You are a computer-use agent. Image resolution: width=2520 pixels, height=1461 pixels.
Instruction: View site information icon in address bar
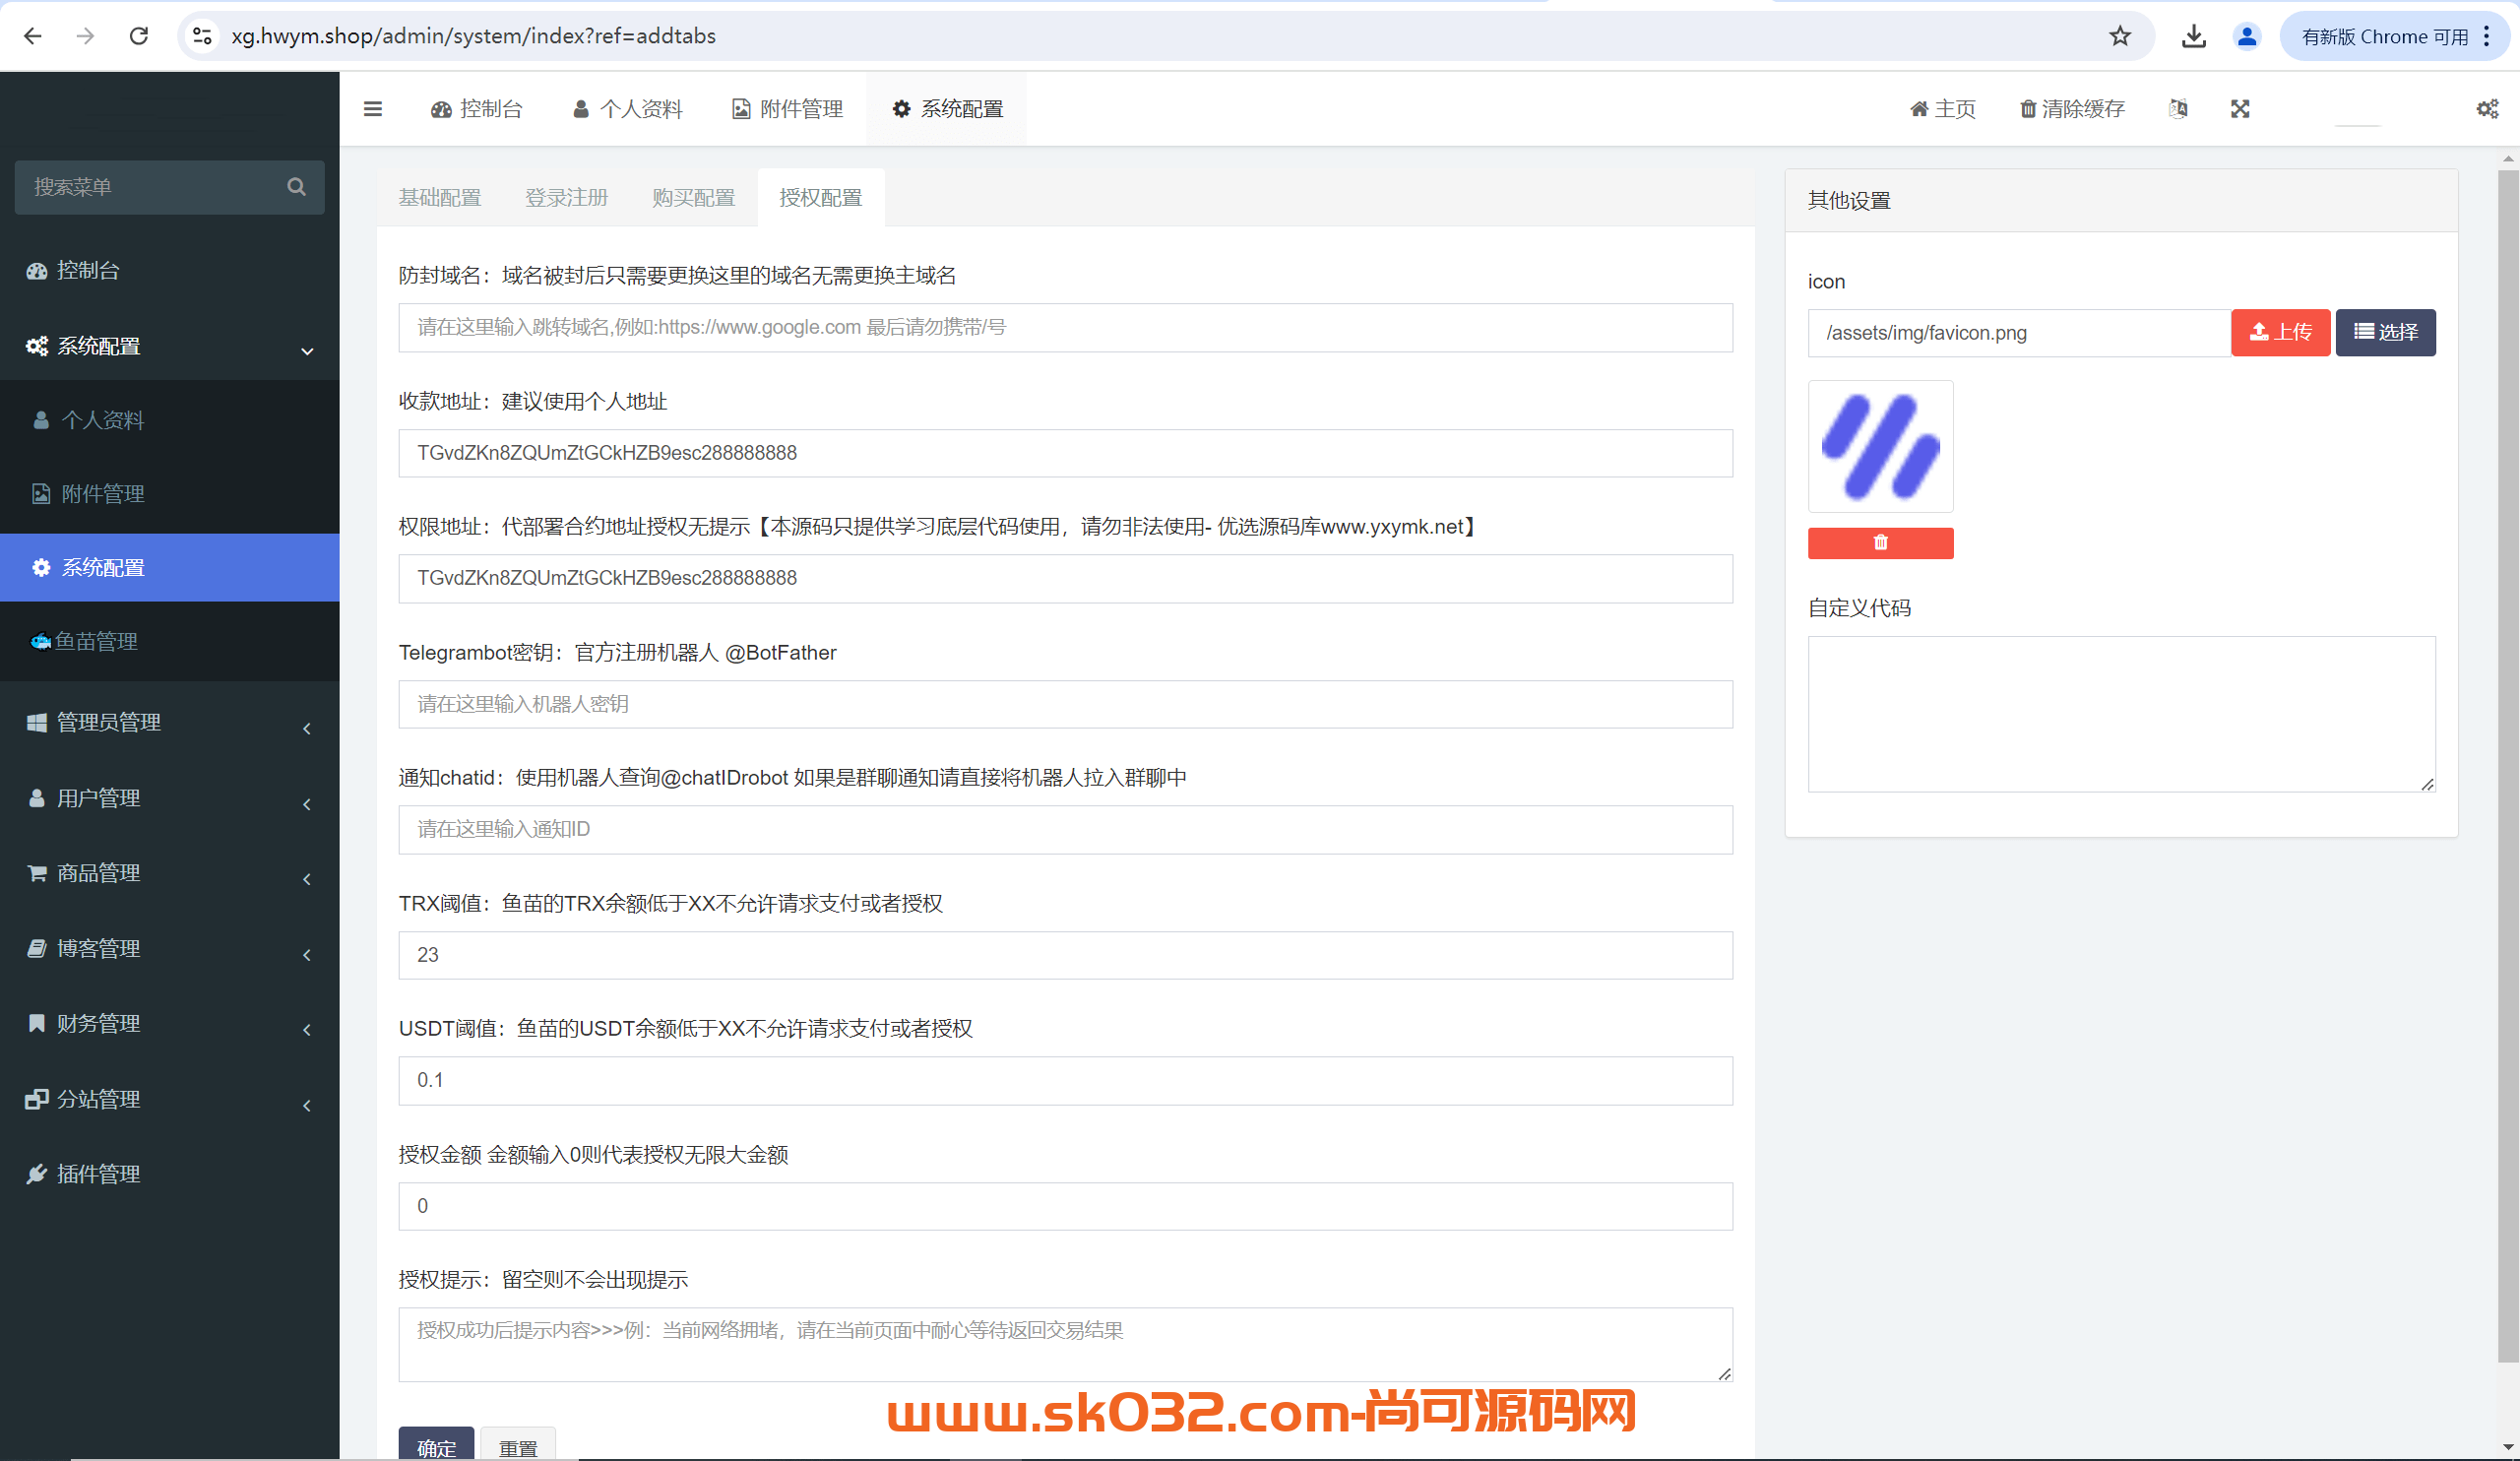click(202, 36)
